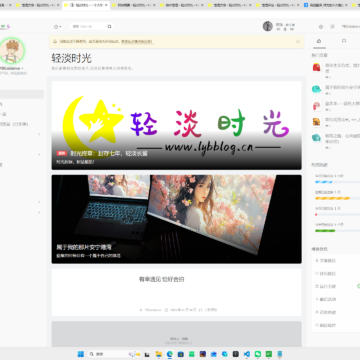The height and width of the screenshot is (360, 360).
Task: Open the pinned article 时光按章：封存七年，轻淡长留
Action: point(109,153)
